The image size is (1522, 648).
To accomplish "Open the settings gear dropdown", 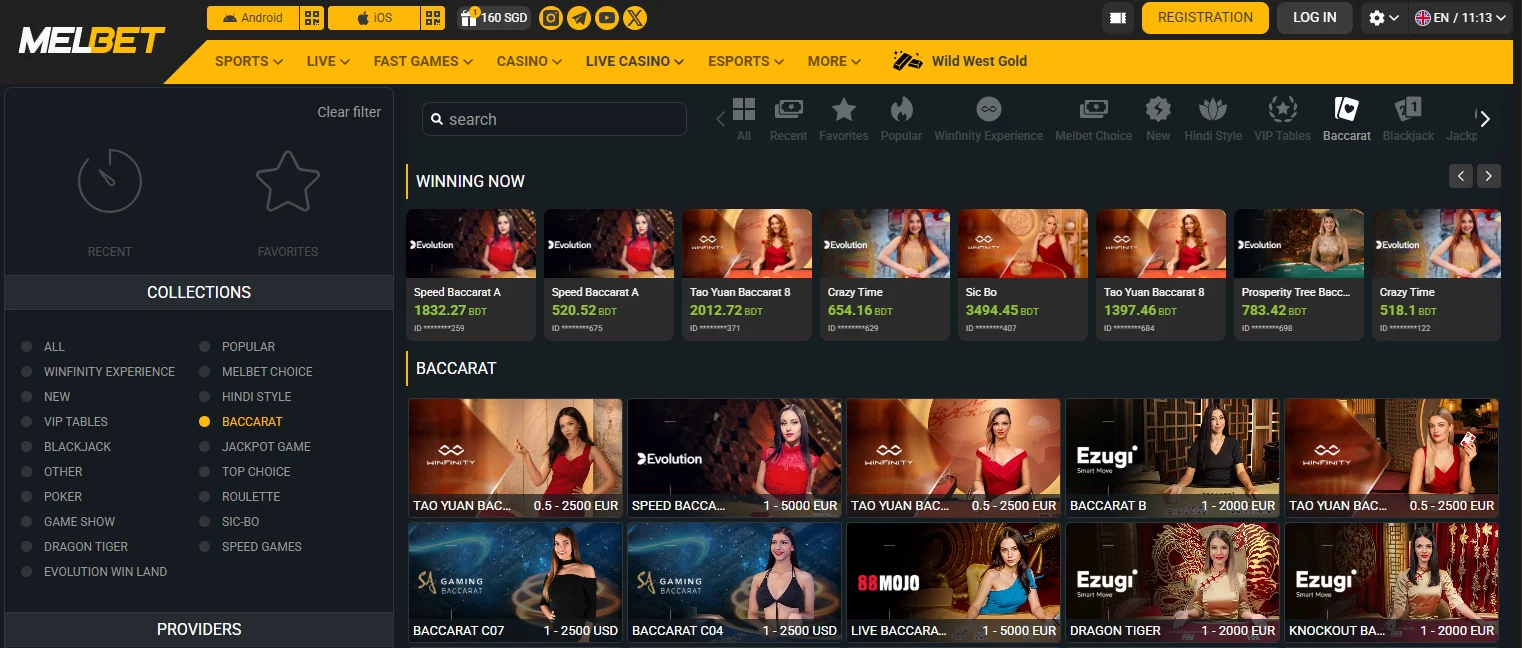I will point(1383,18).
